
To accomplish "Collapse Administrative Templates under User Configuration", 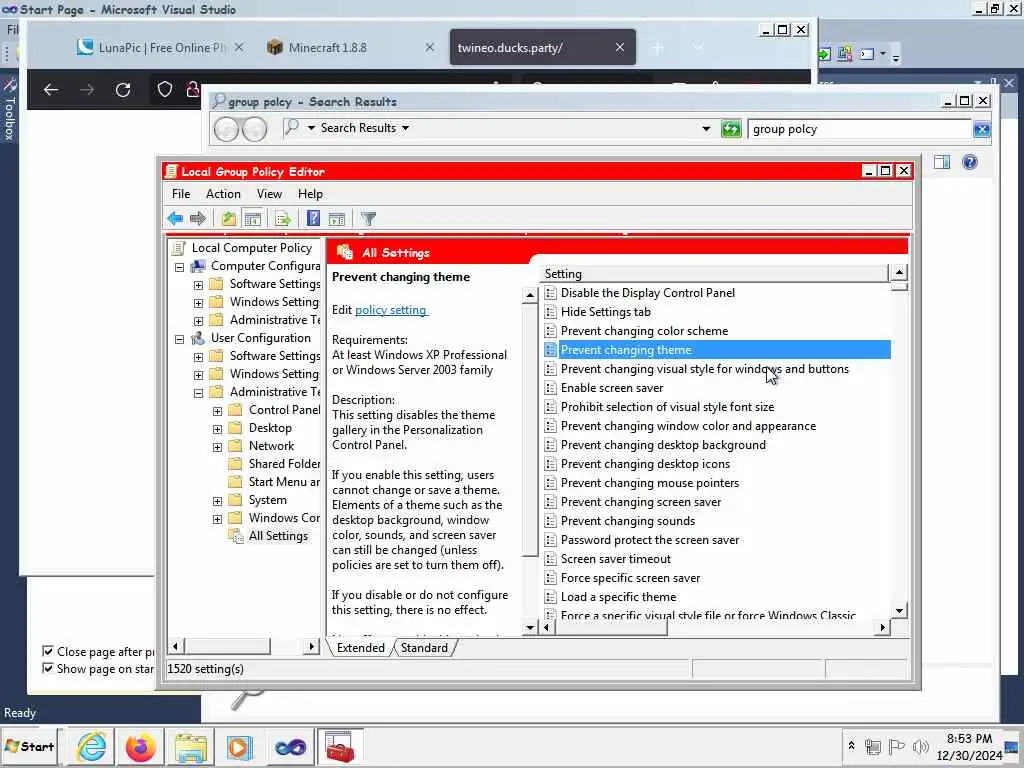I will [198, 393].
